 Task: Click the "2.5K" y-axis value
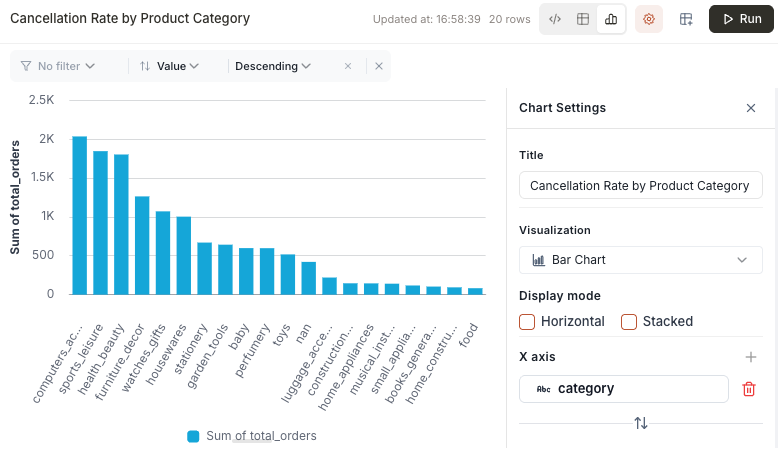[x=41, y=100]
